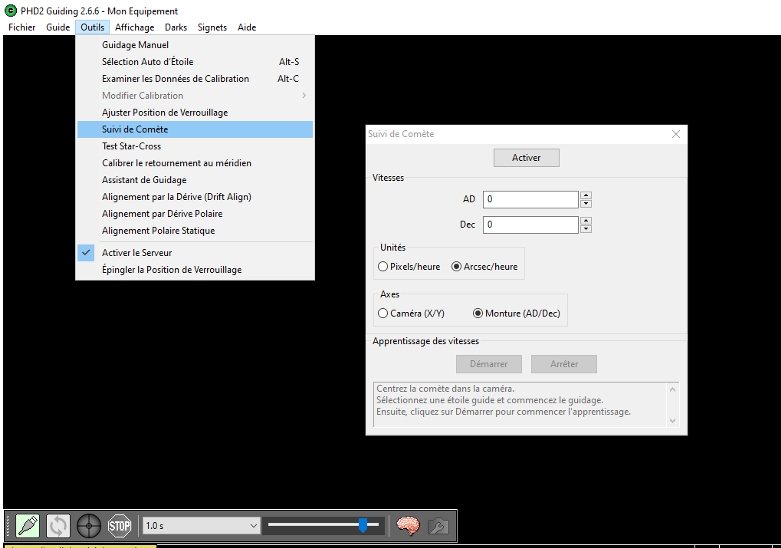Open the exposure time dropdown
The height and width of the screenshot is (548, 781).
coord(252,525)
